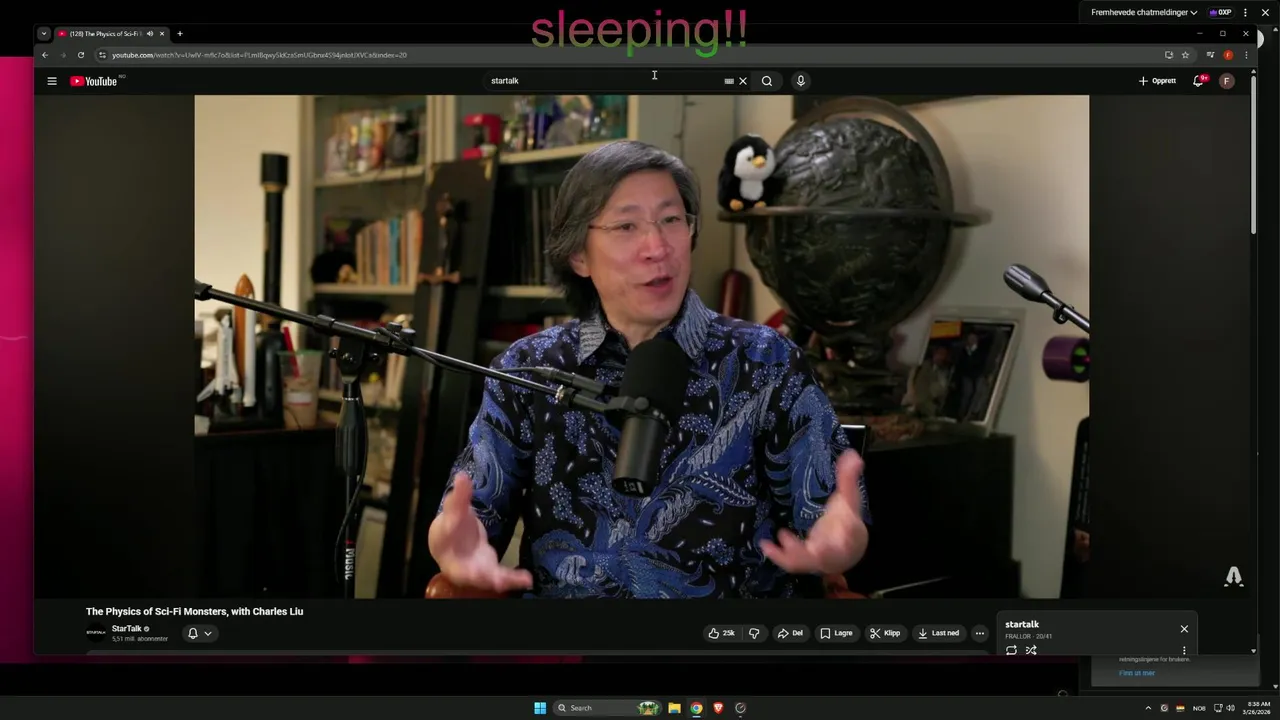Viewport: 1280px width, 720px height.
Task: Click the video player to pause
Action: point(641,347)
